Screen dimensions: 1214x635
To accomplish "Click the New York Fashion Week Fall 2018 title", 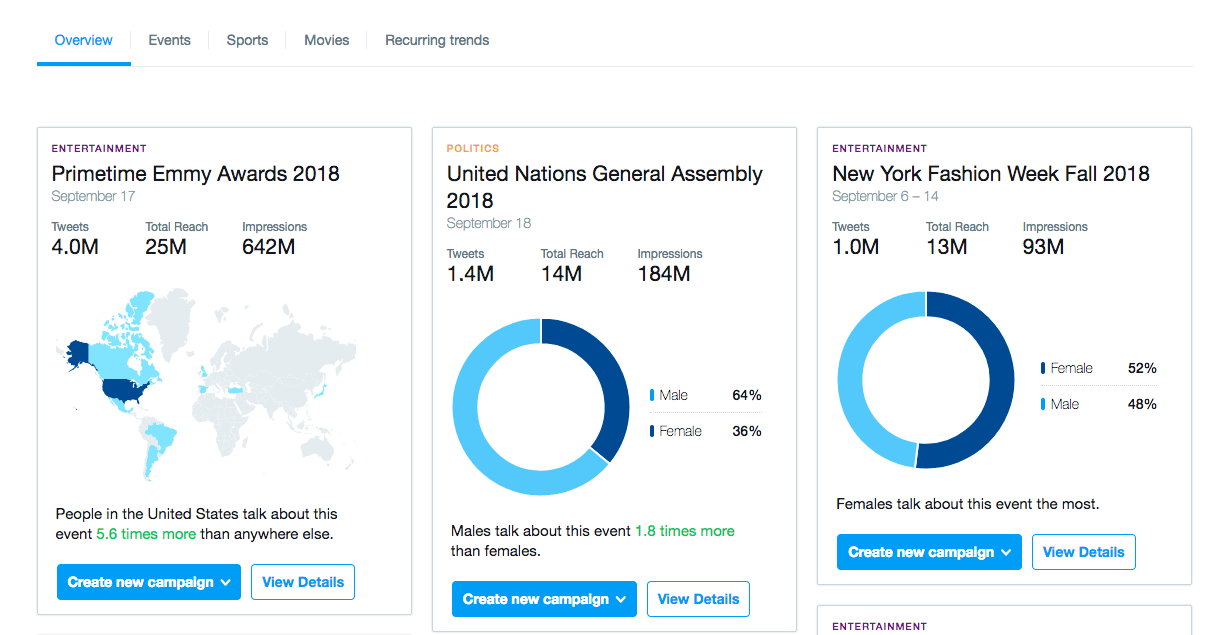I will 991,173.
